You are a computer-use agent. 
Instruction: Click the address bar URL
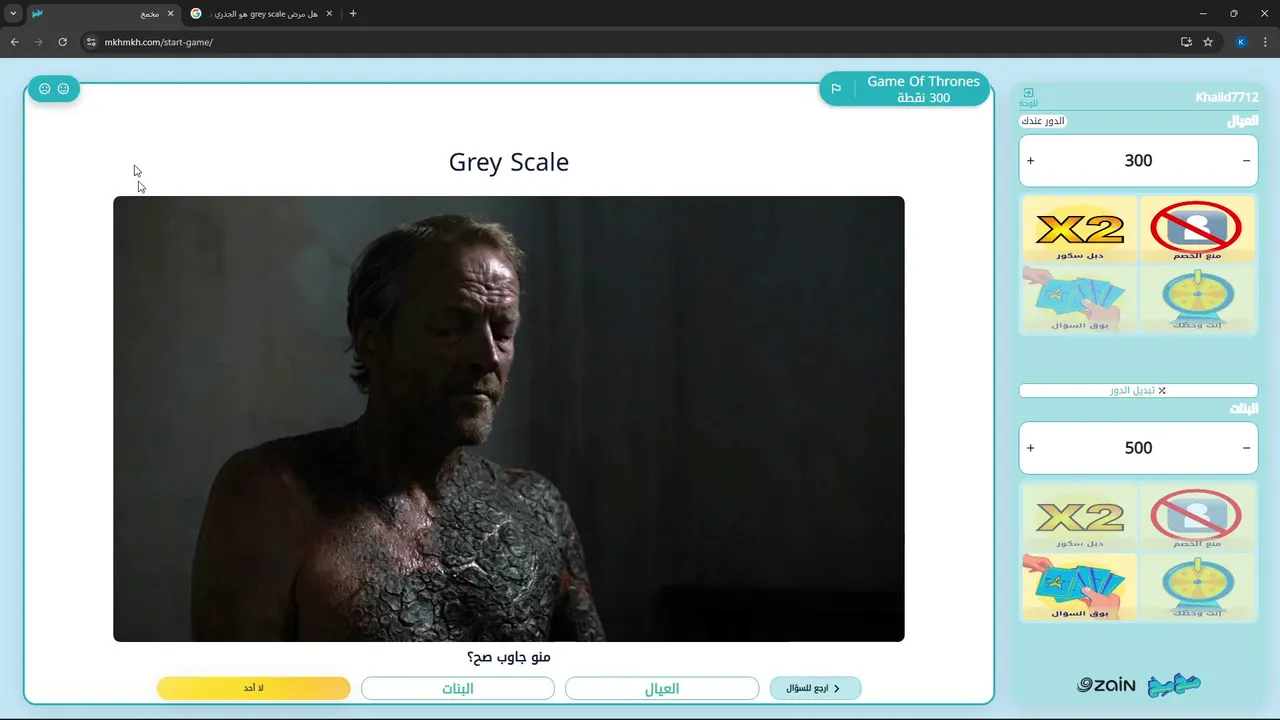coord(158,42)
